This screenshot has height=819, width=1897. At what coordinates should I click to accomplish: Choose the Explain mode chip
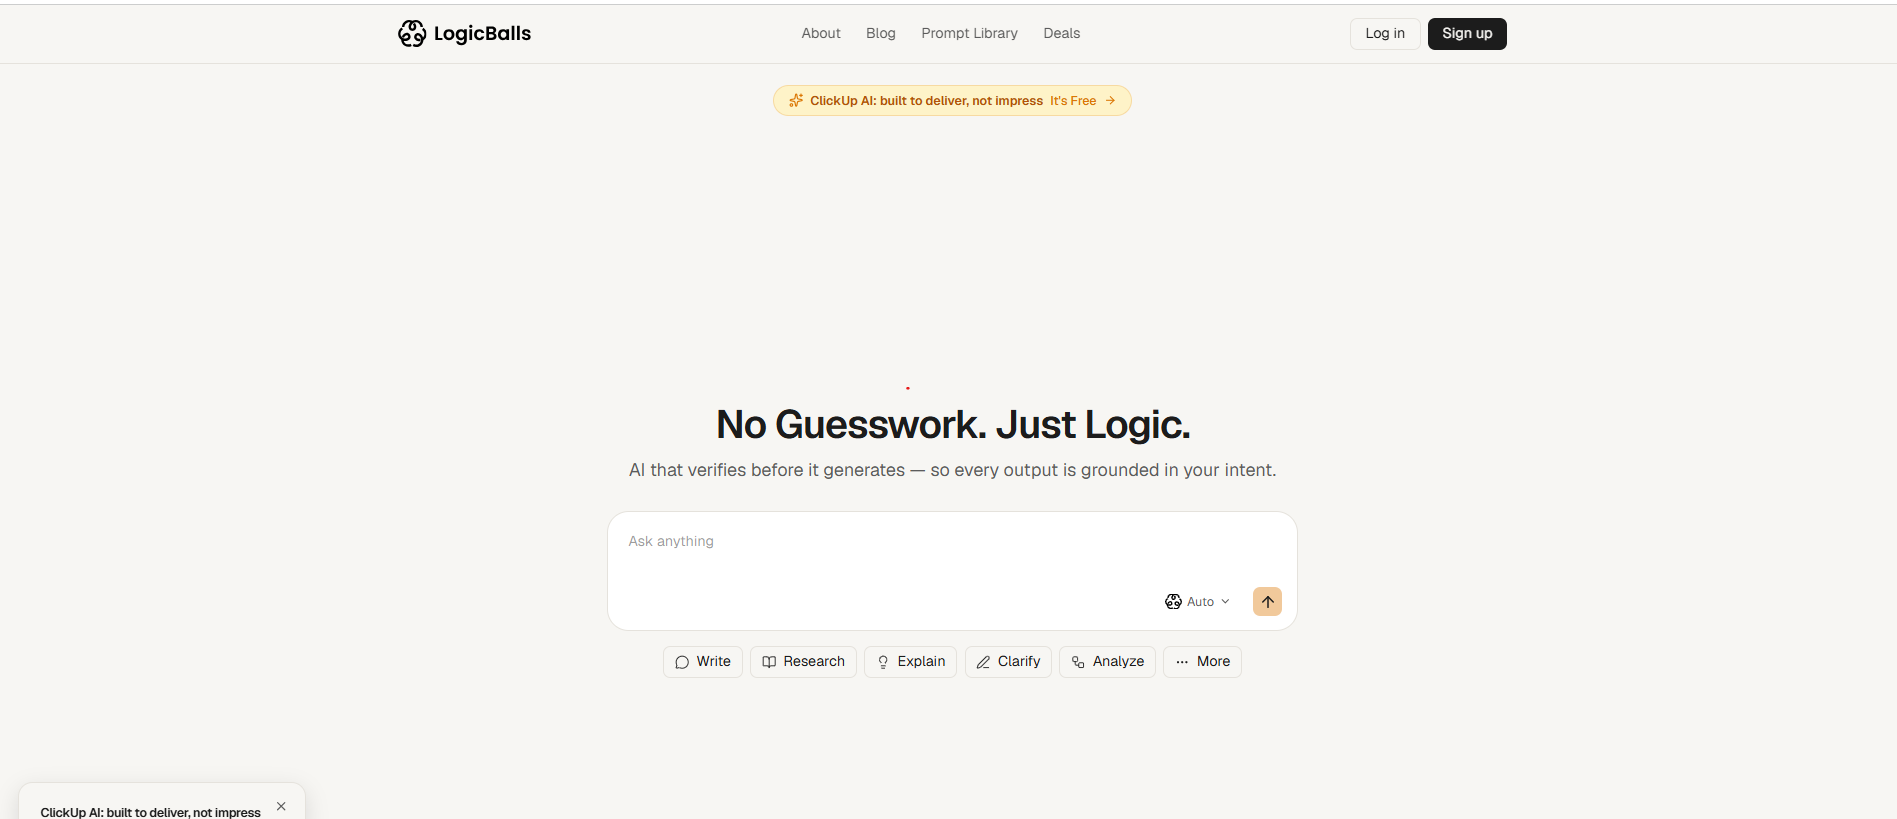(x=911, y=662)
